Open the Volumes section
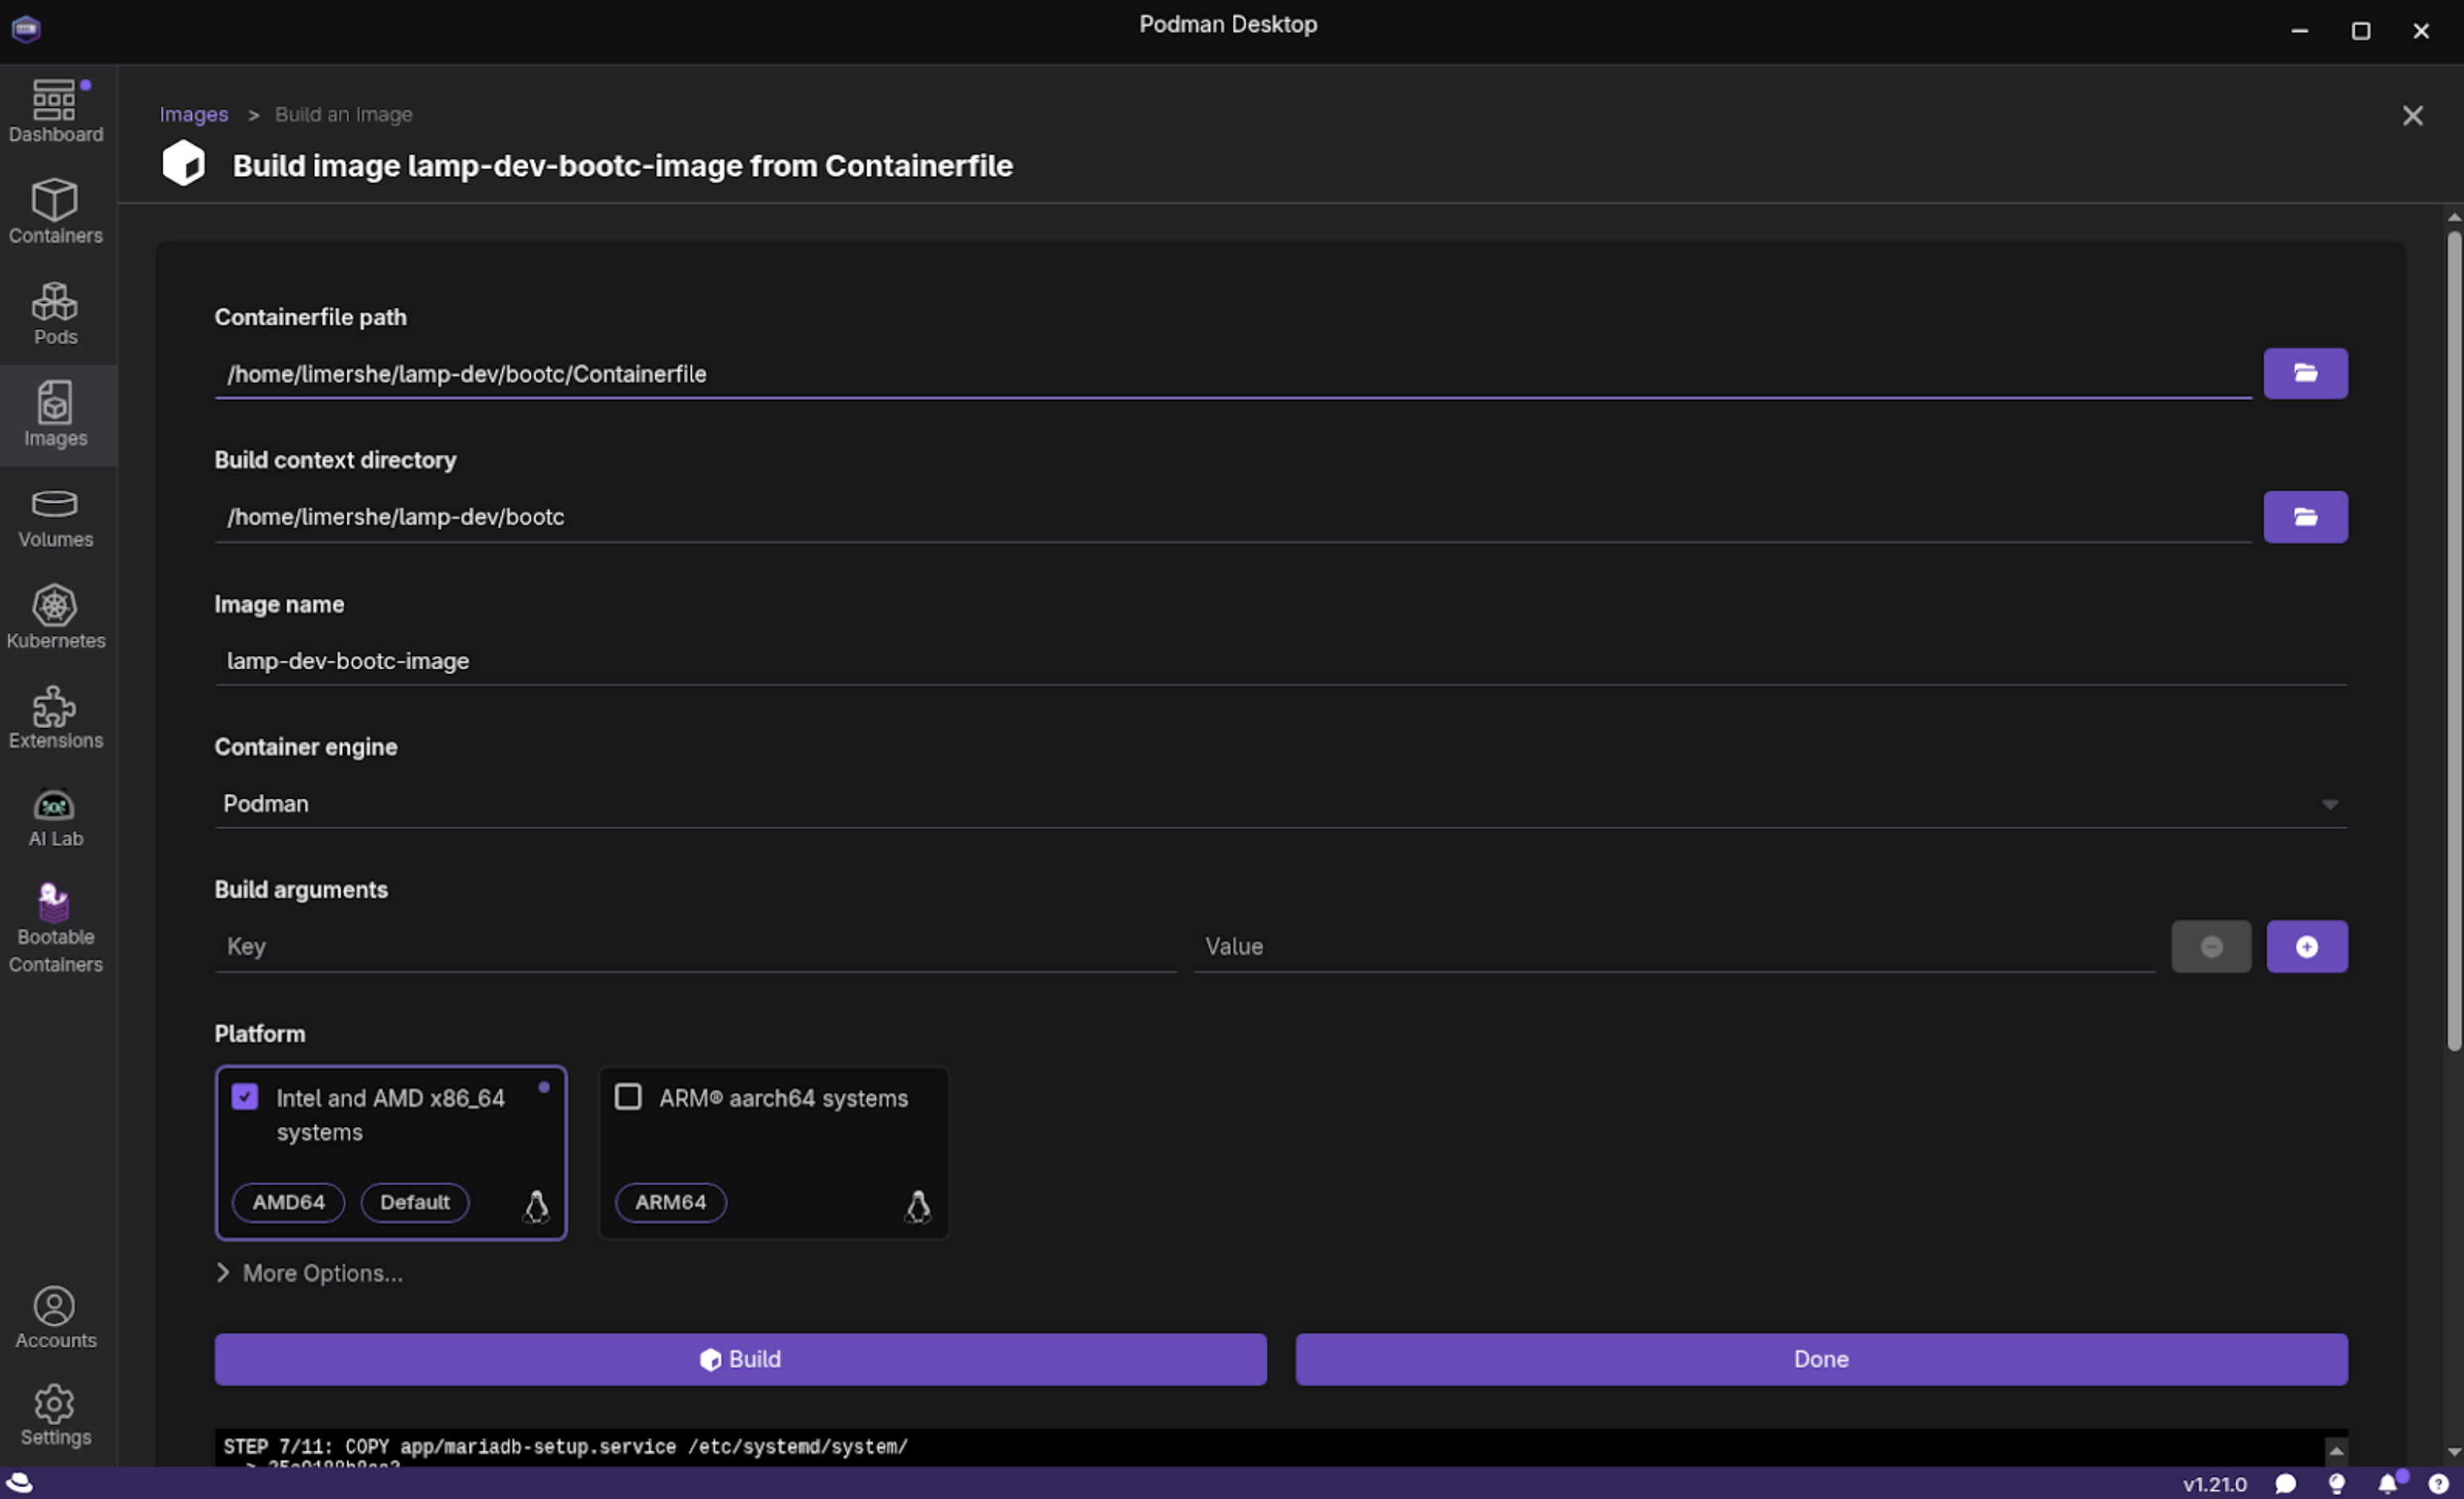 coord(55,516)
